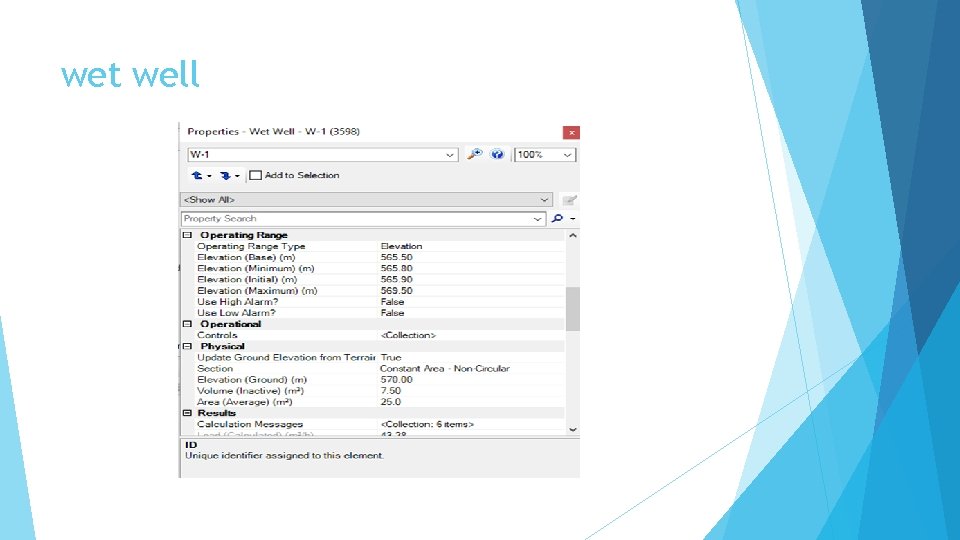
Task: Click the scrollbar up arrow in property grid
Action: tap(573, 236)
